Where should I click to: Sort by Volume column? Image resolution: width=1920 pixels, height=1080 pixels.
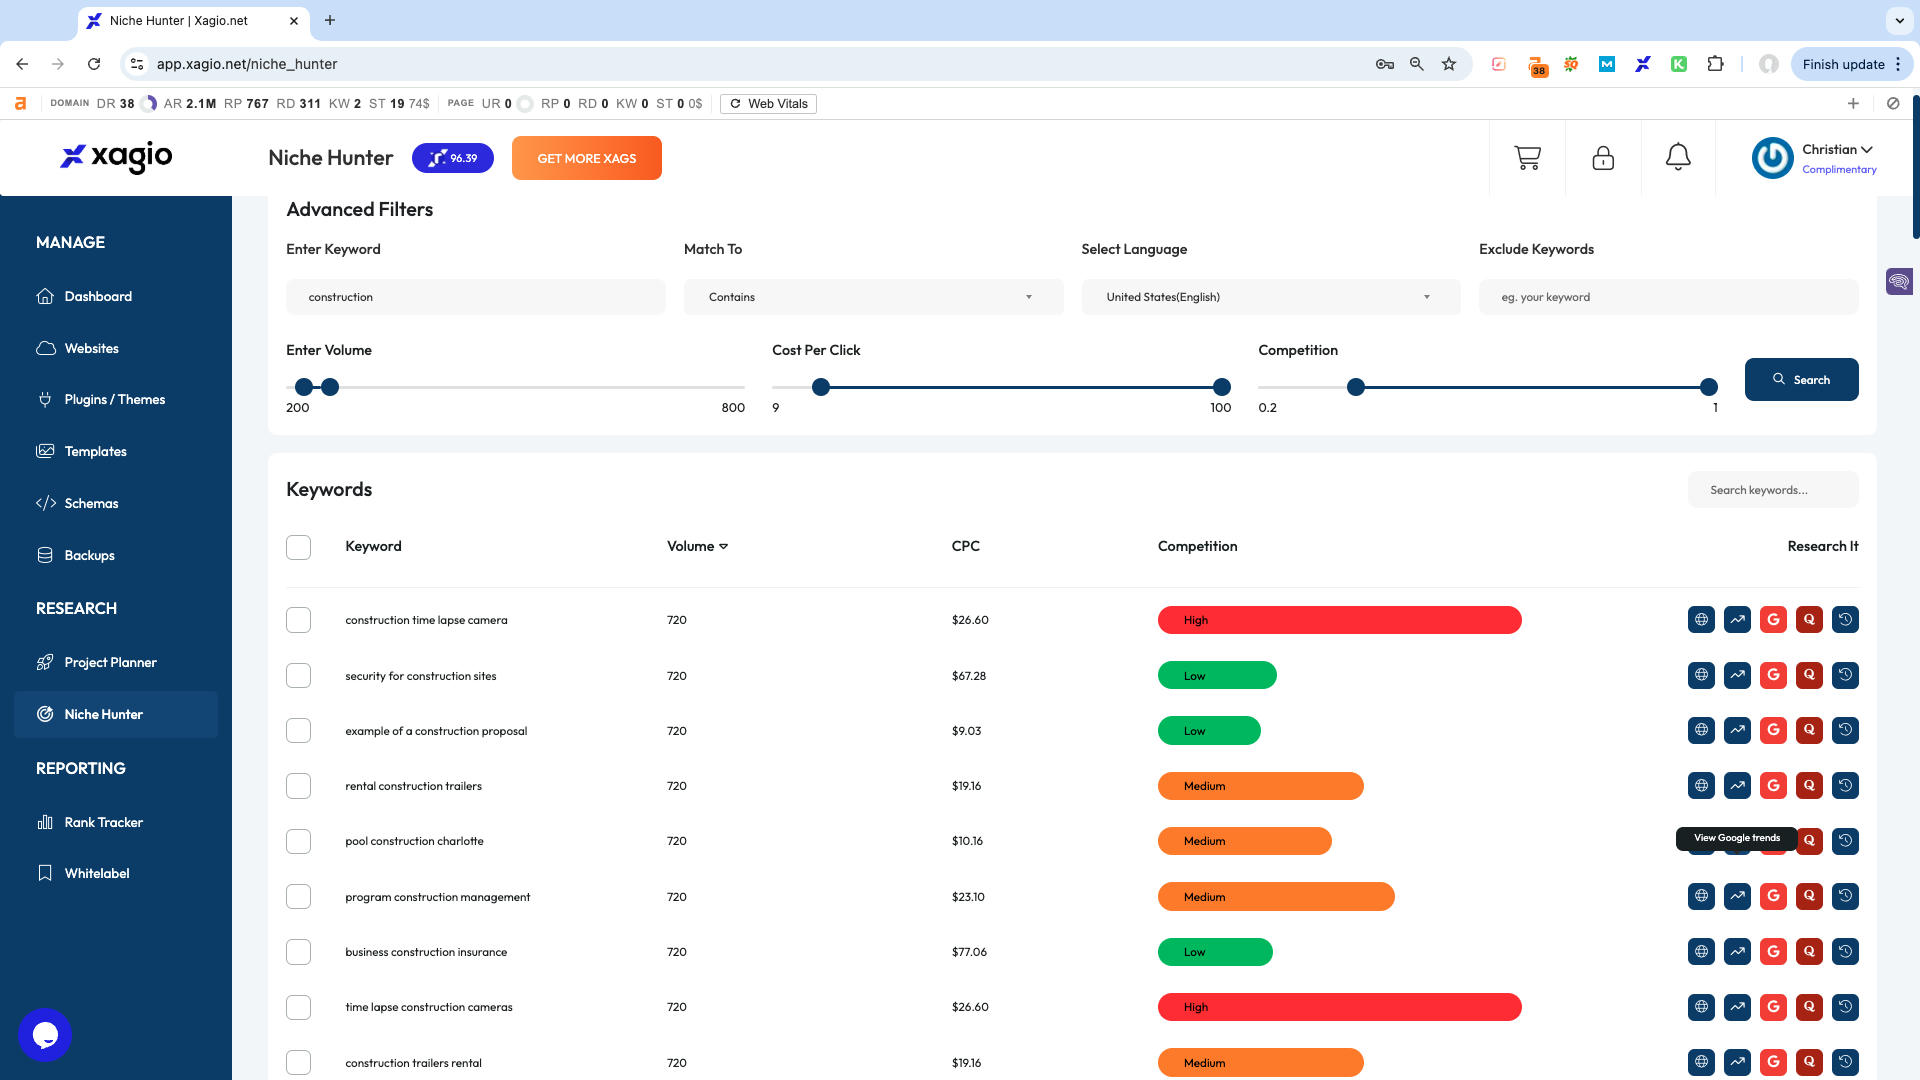[x=697, y=546]
